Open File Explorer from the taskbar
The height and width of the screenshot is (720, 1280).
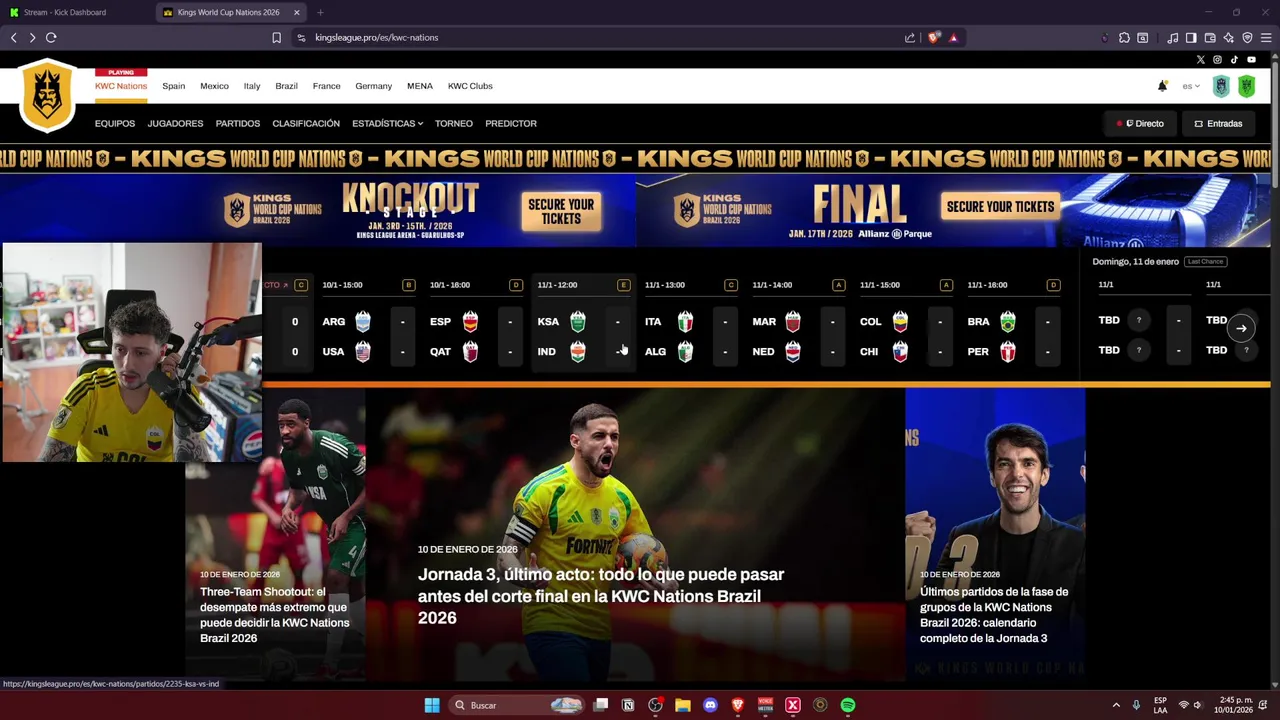click(682, 705)
